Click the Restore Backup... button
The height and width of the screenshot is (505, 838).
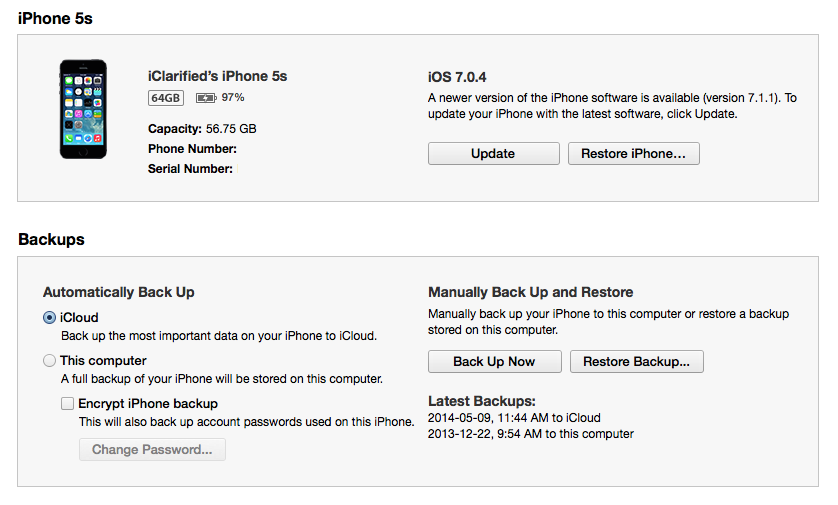click(636, 362)
